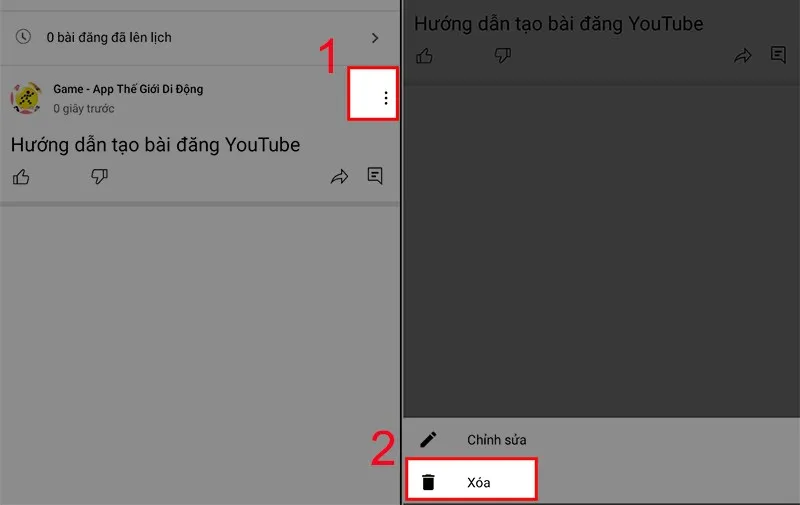Open Game - App Thế Giới Di Động channel
800x505 pixels.
128,89
